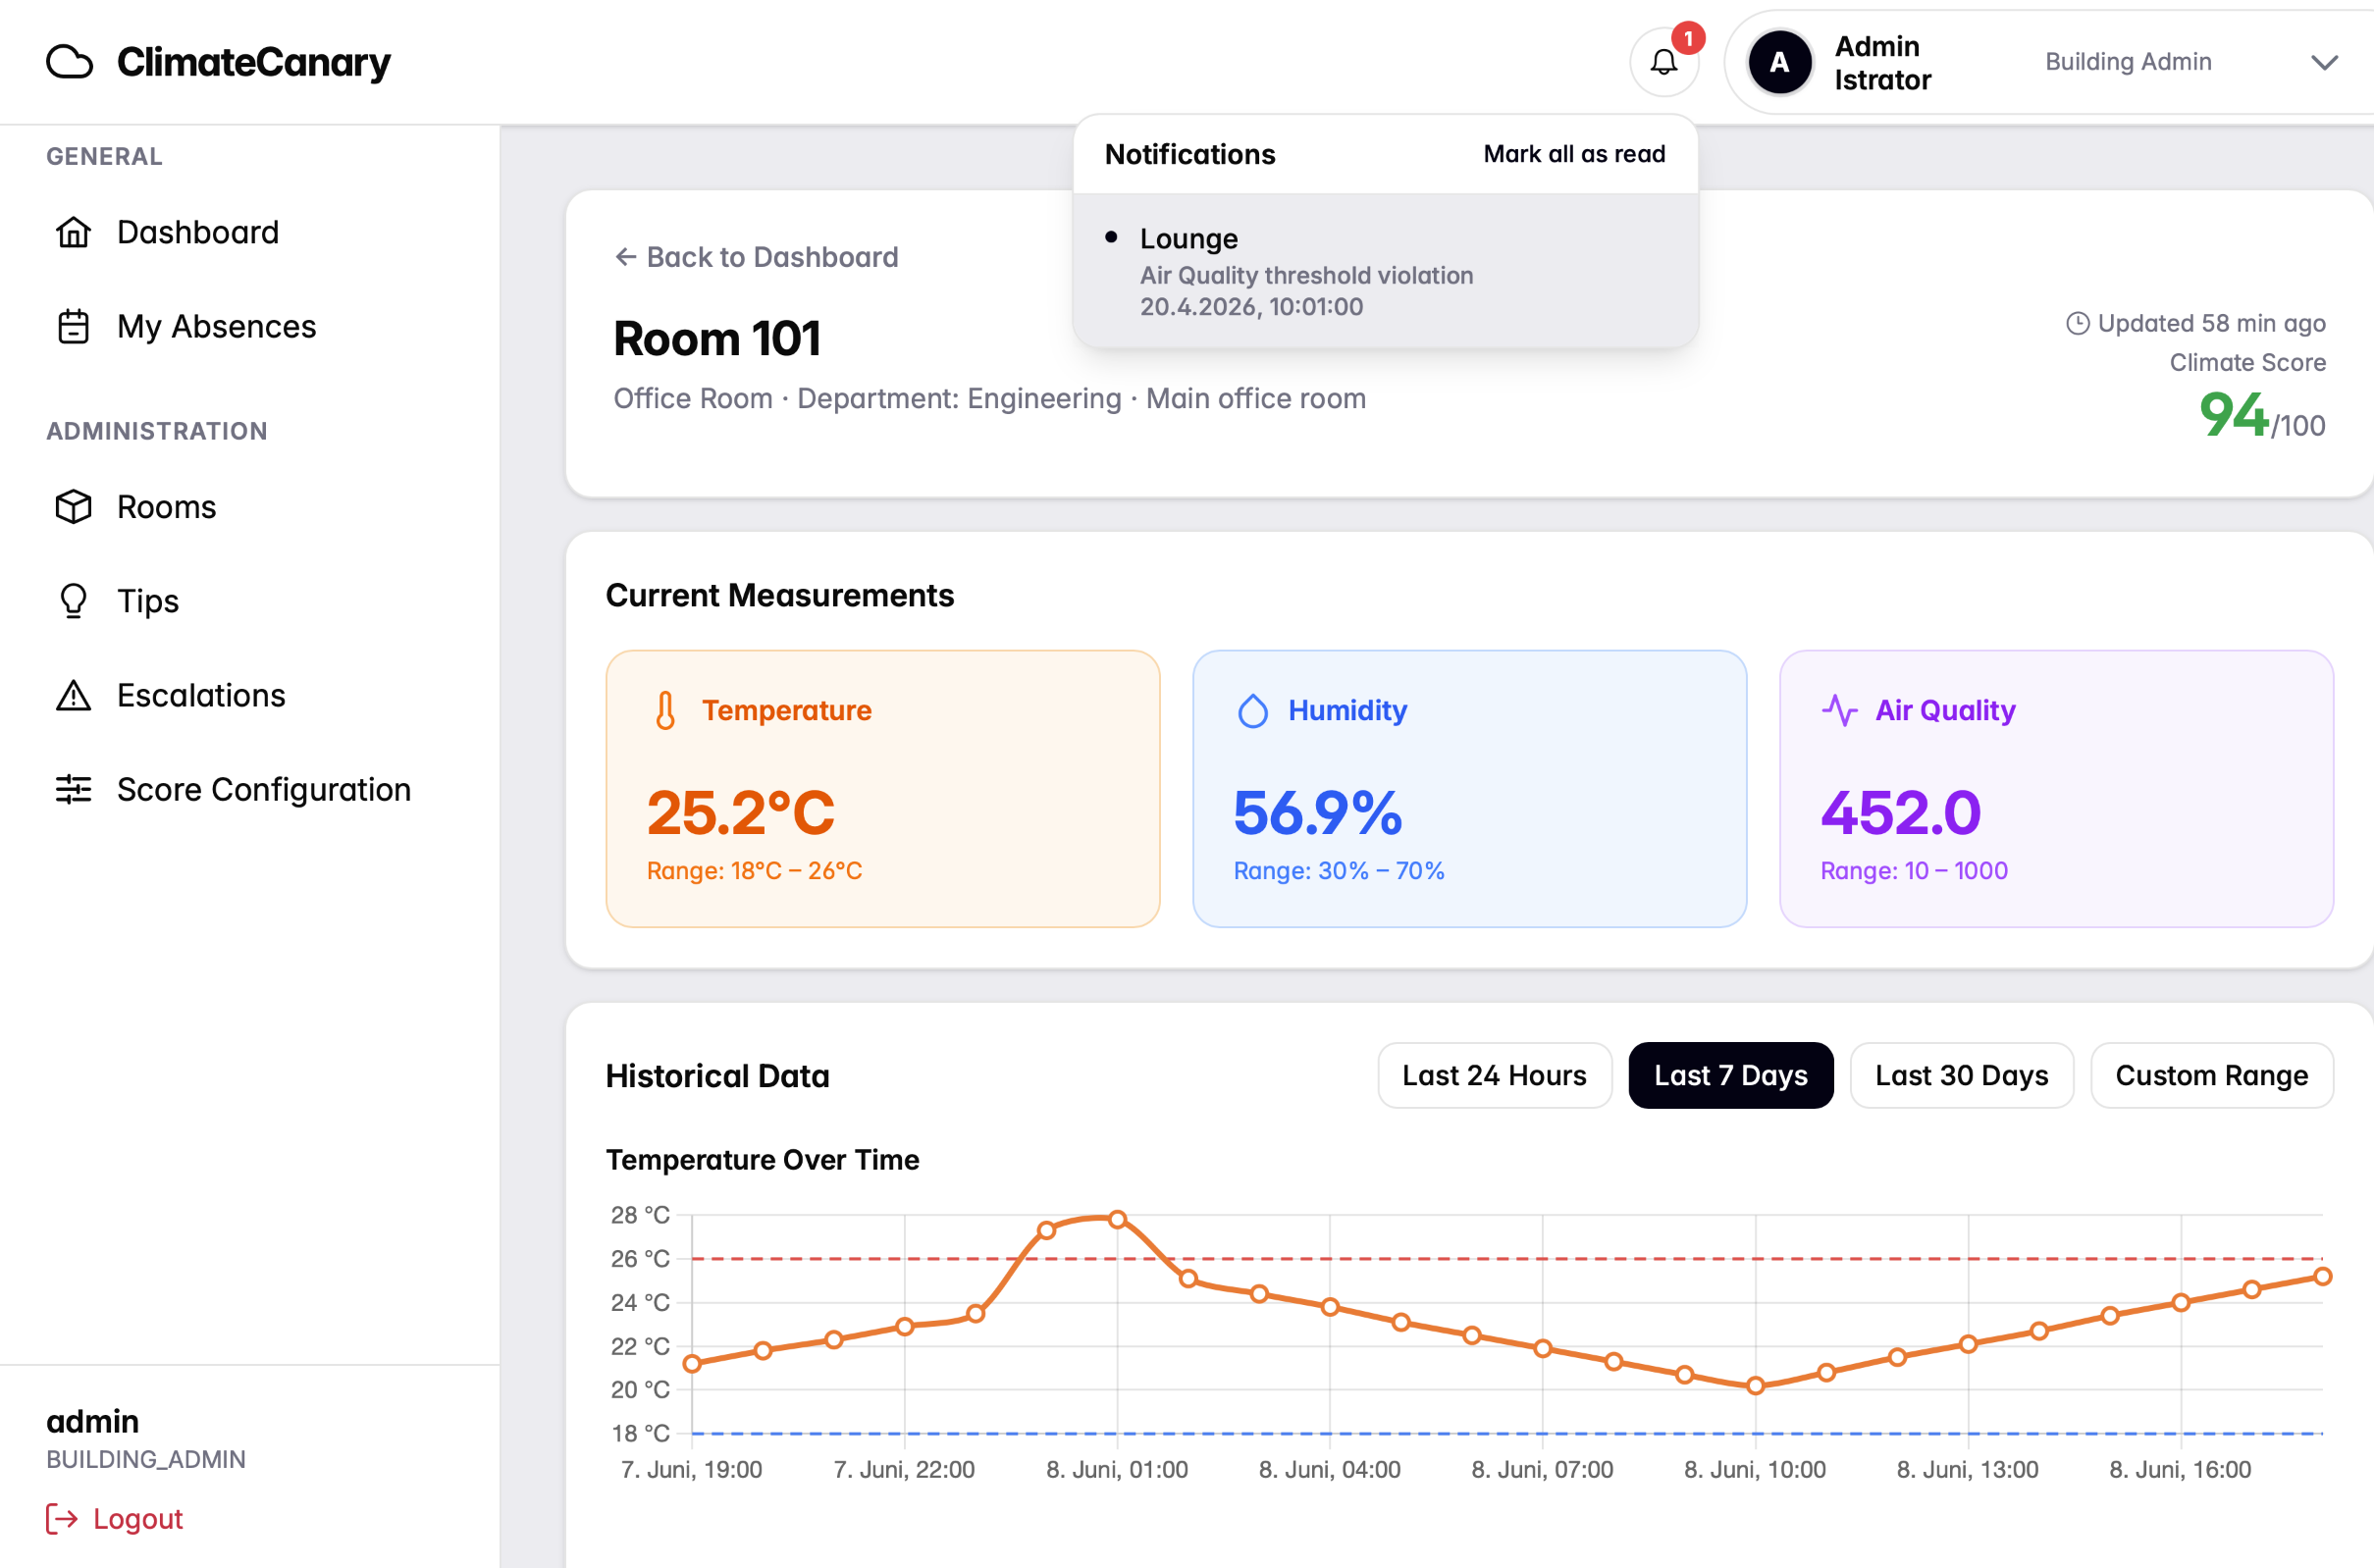
Task: Click the My Absences calendar icon
Action: coord(73,326)
